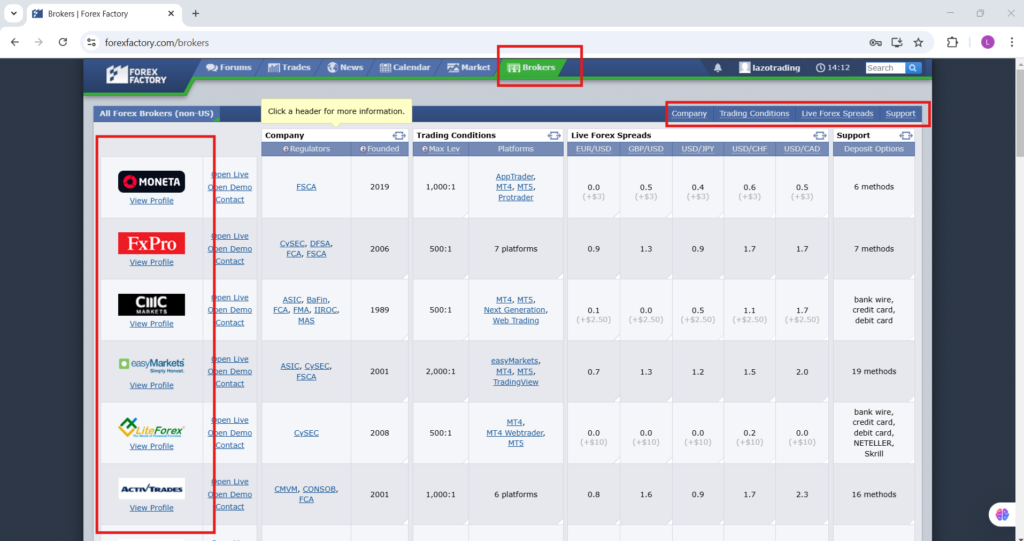Image resolution: width=1024 pixels, height=541 pixels.
Task: Click the Max Lev column header
Action: pyautogui.click(x=441, y=149)
